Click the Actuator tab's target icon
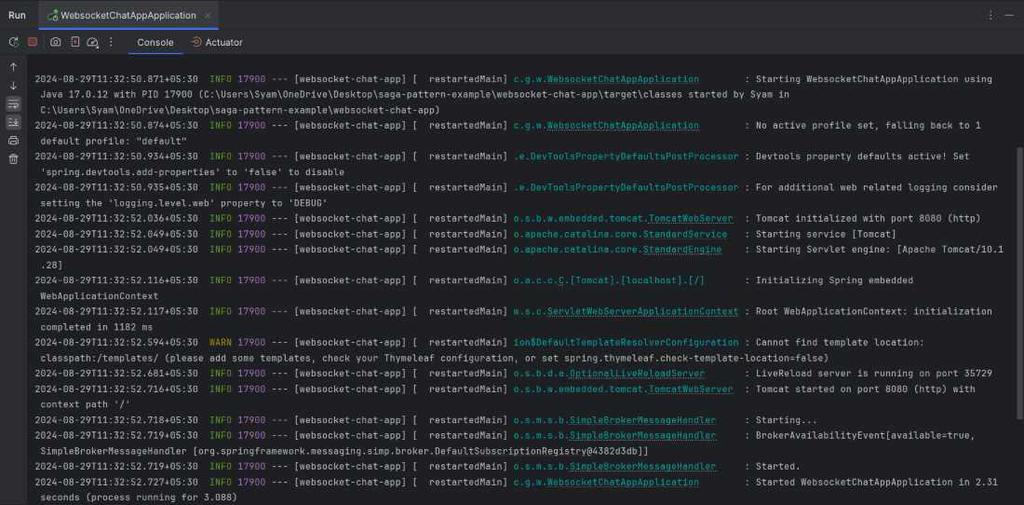1024x505 pixels. (197, 42)
